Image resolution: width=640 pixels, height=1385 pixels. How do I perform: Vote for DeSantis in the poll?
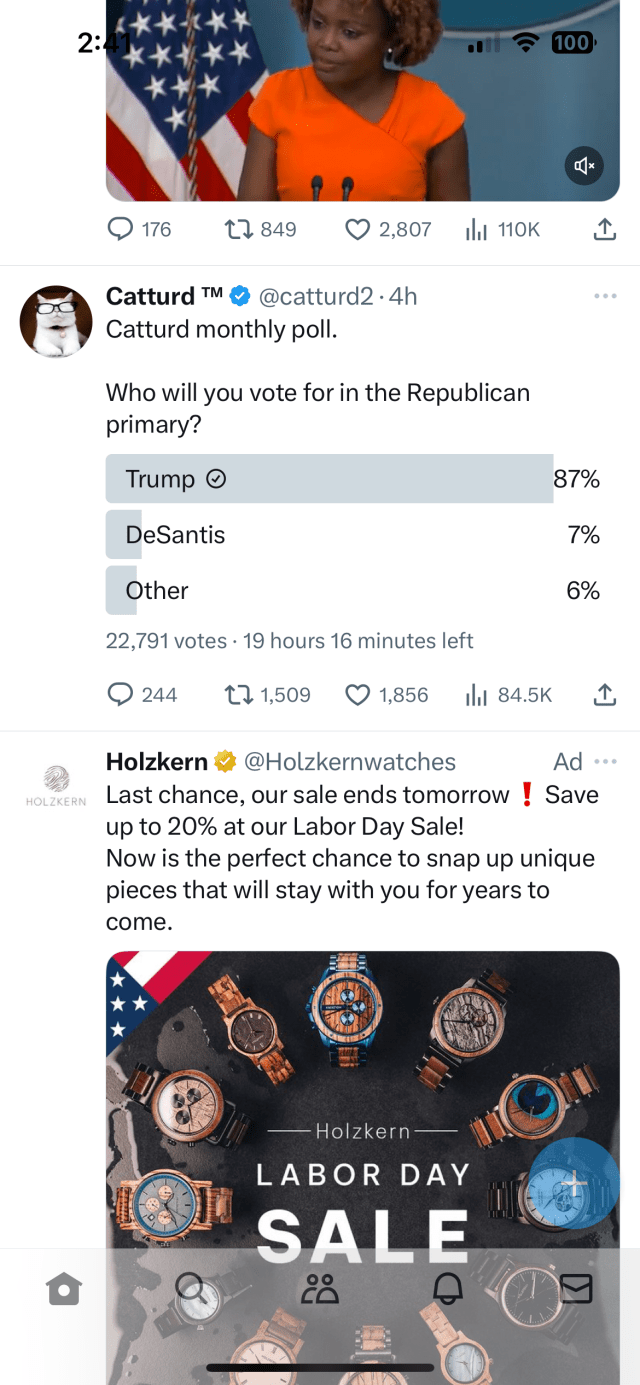330,534
